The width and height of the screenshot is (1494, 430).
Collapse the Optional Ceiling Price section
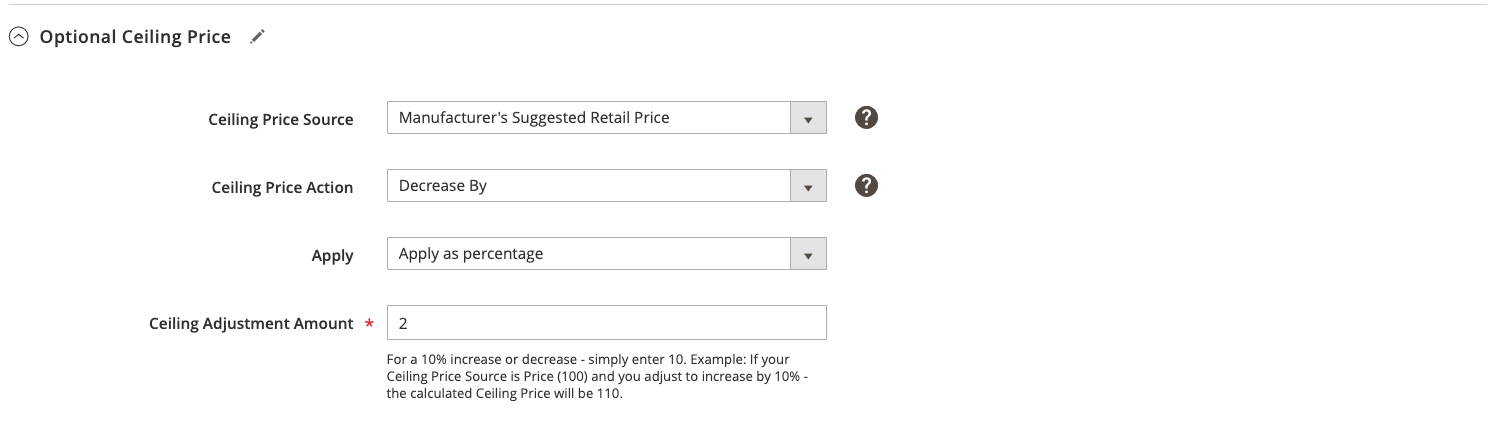pos(18,37)
